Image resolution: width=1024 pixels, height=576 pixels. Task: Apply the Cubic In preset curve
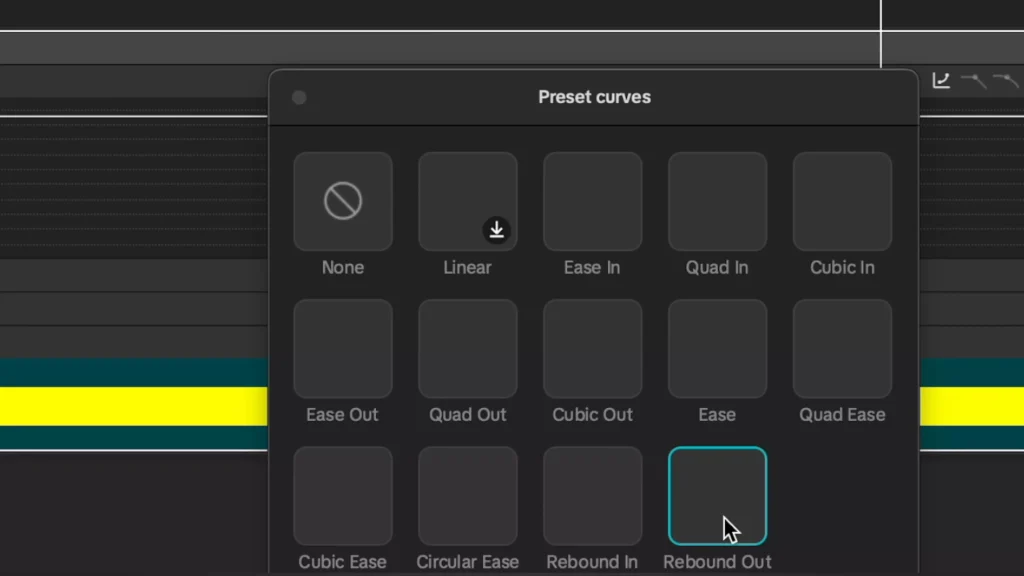pos(841,200)
